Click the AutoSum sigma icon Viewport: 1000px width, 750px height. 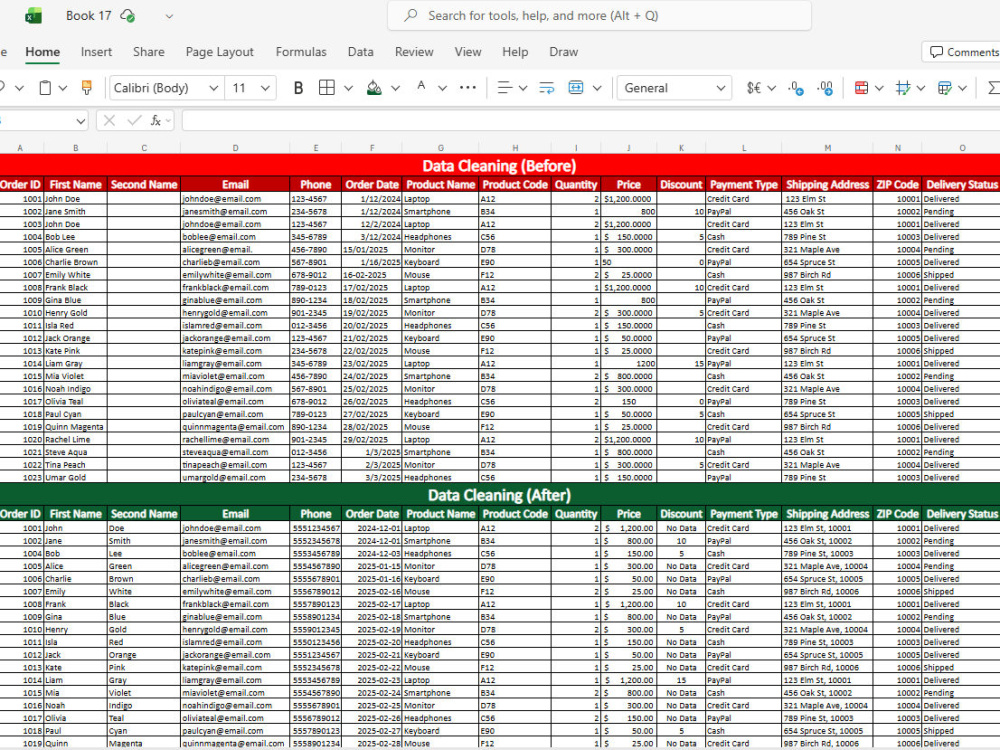tap(993, 88)
